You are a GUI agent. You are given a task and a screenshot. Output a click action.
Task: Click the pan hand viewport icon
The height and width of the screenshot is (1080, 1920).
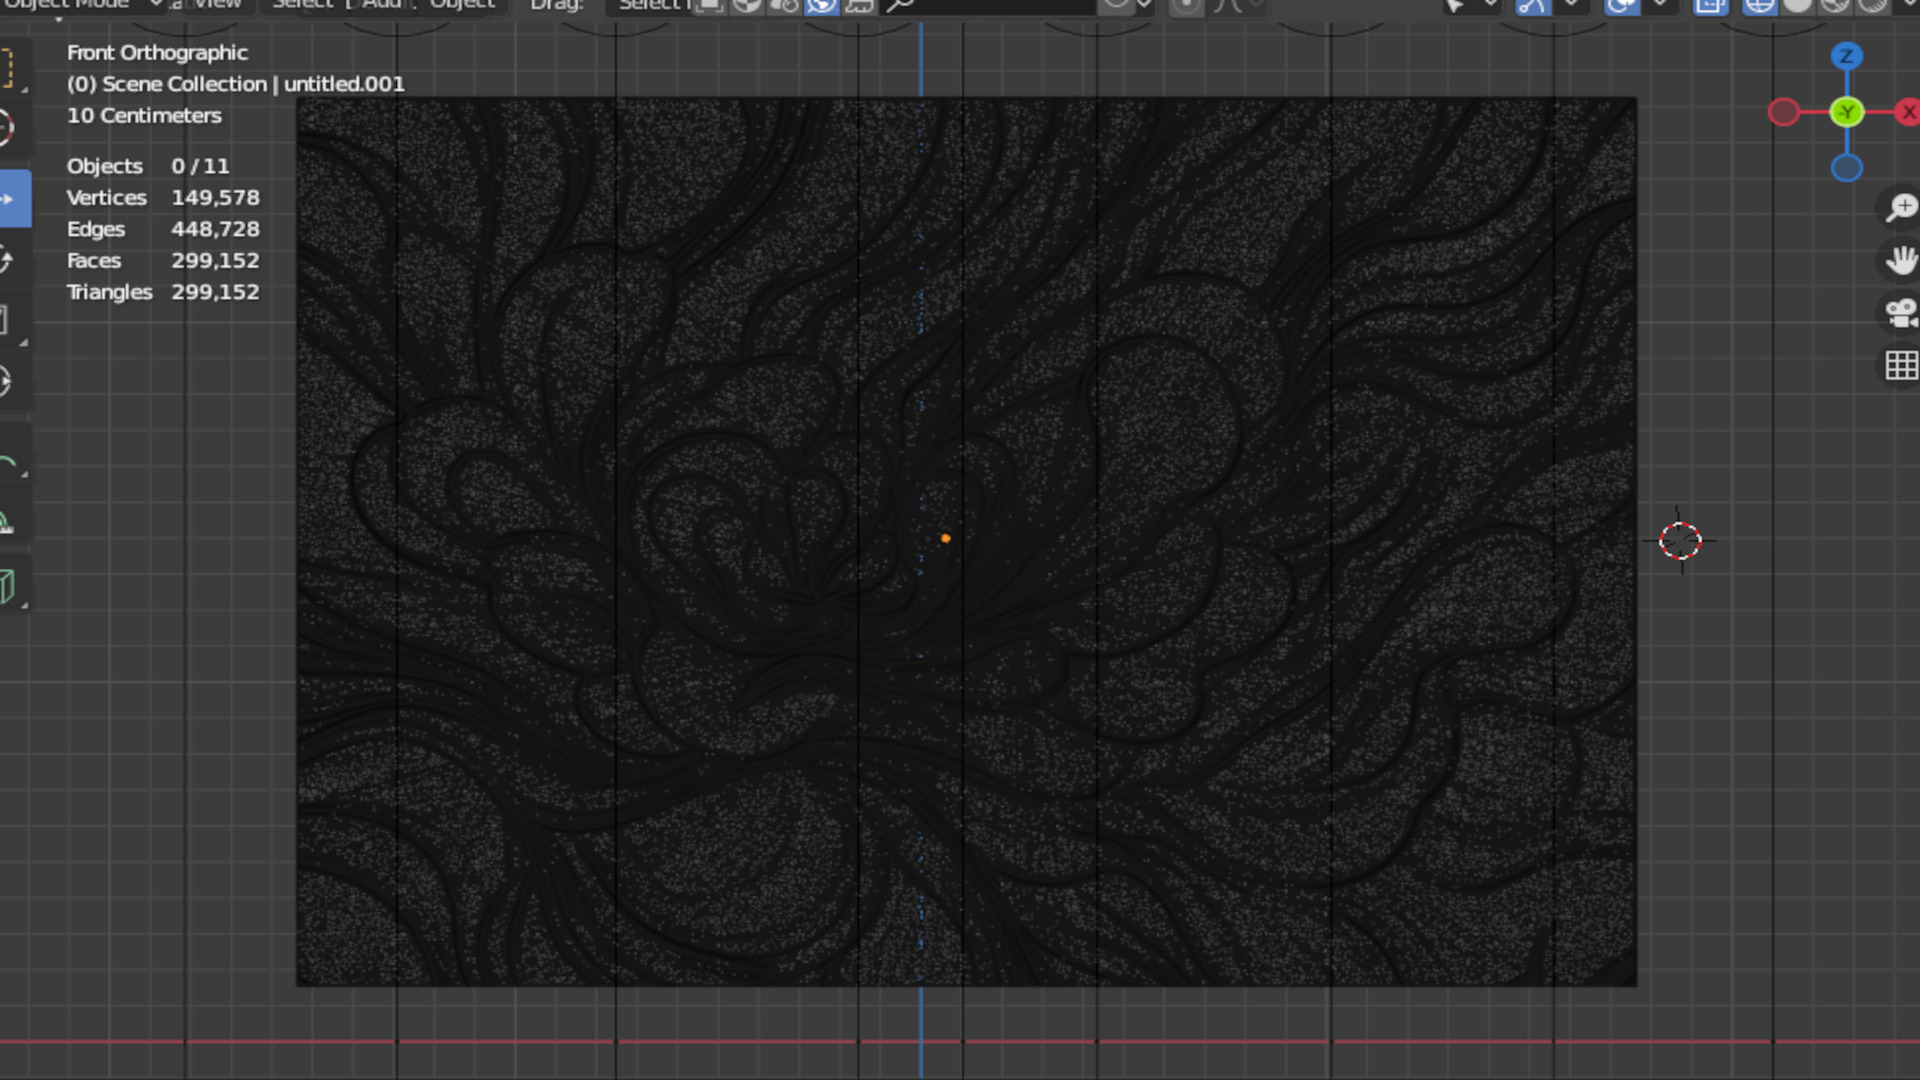point(1900,261)
